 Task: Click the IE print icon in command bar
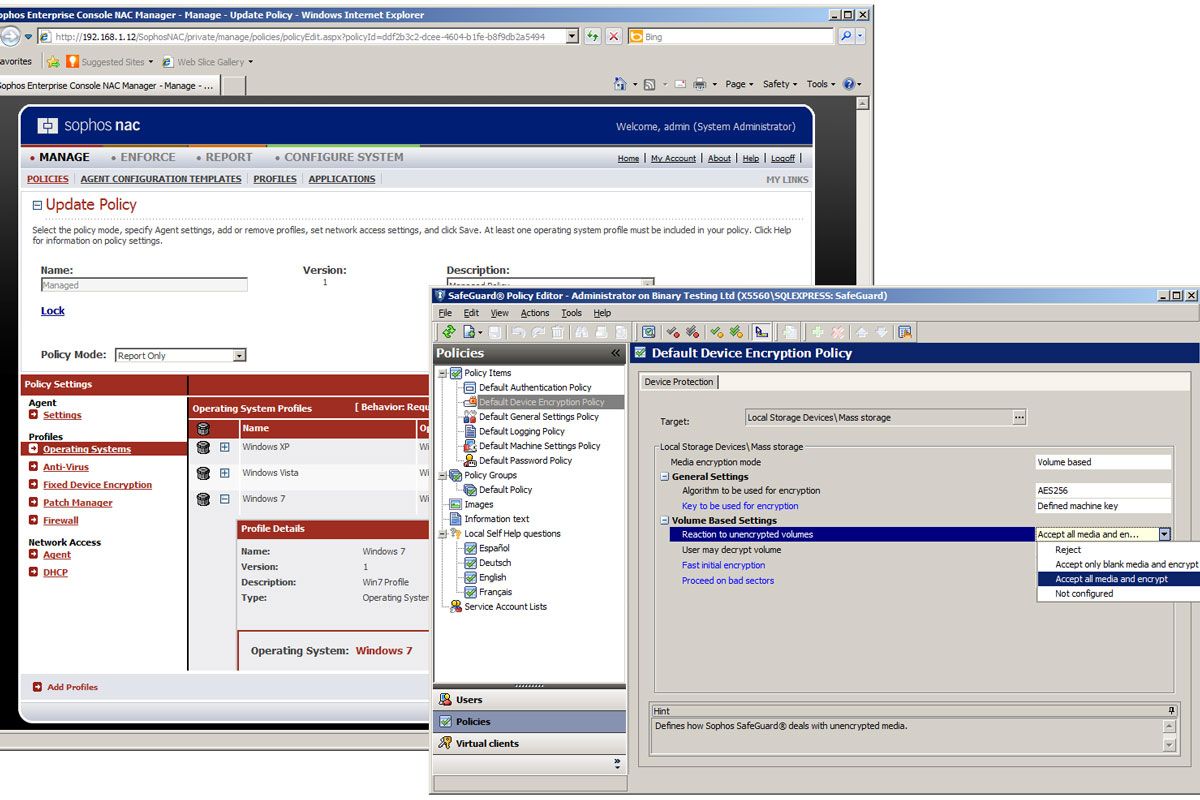click(700, 84)
